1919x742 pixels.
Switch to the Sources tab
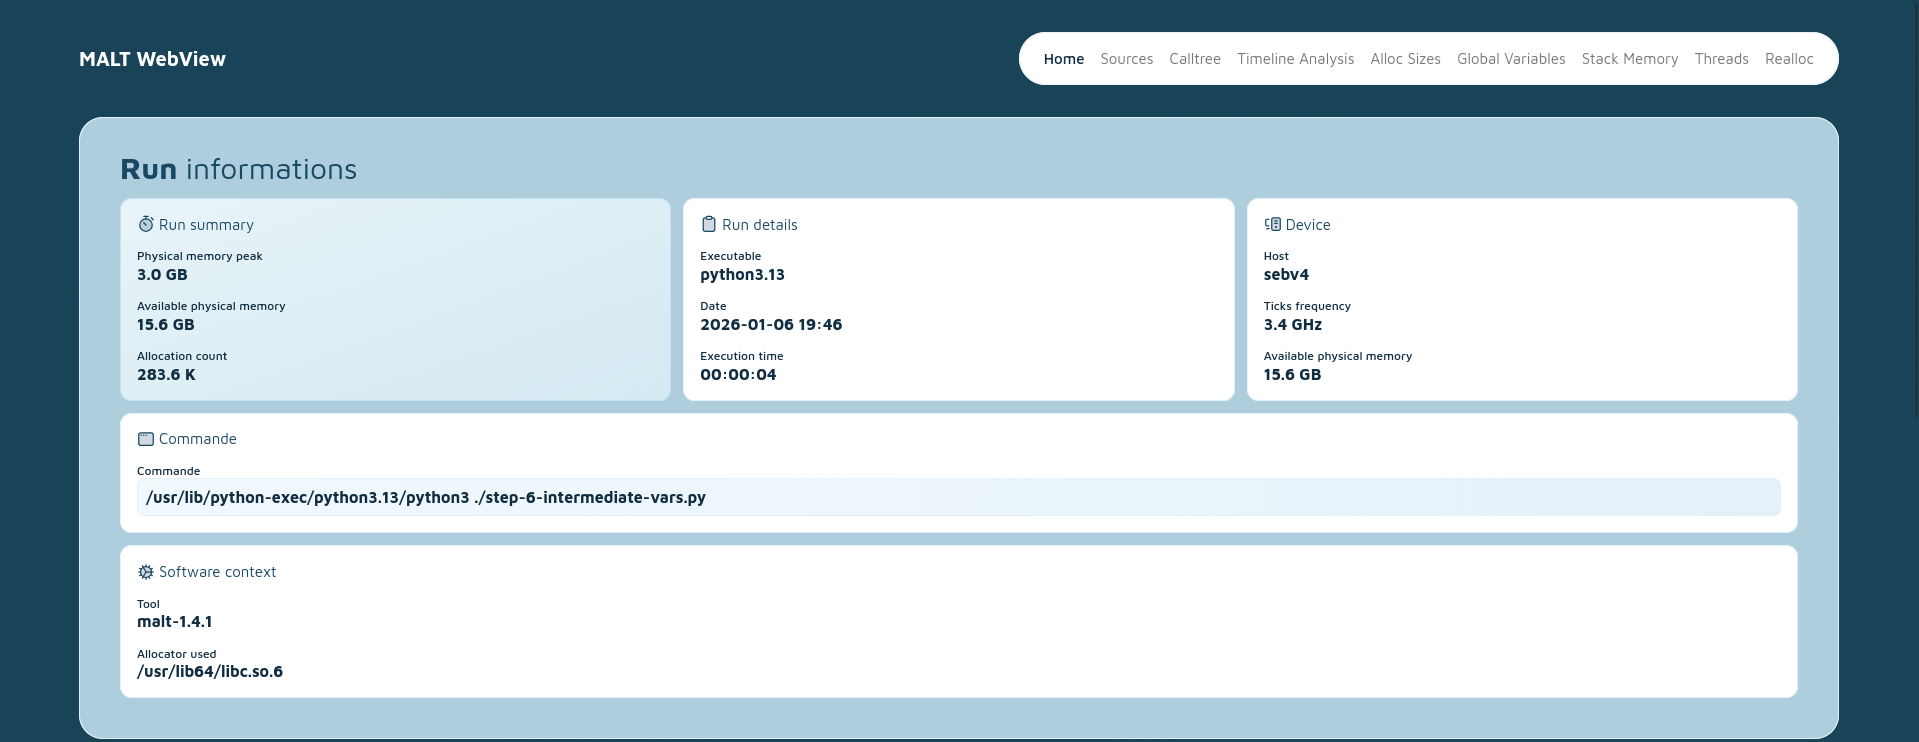point(1126,59)
